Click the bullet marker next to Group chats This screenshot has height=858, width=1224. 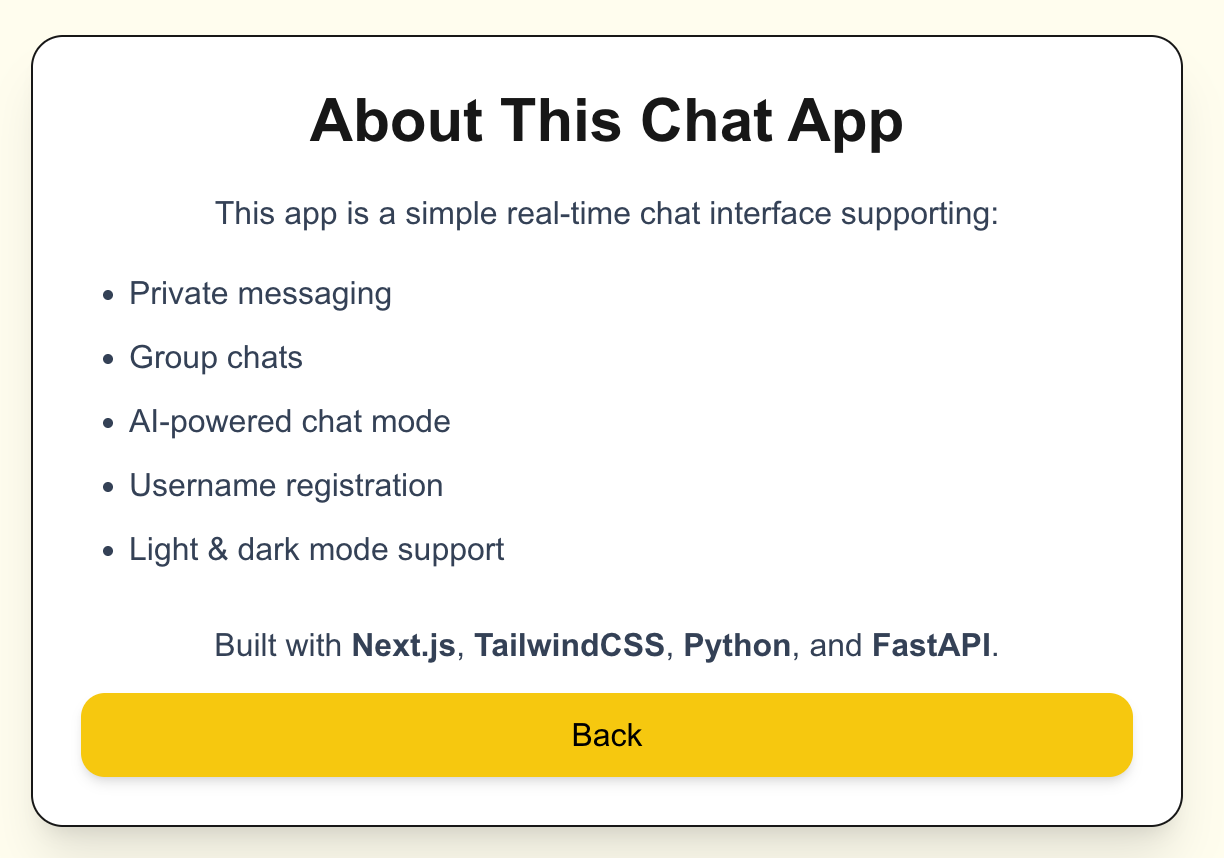(106, 357)
